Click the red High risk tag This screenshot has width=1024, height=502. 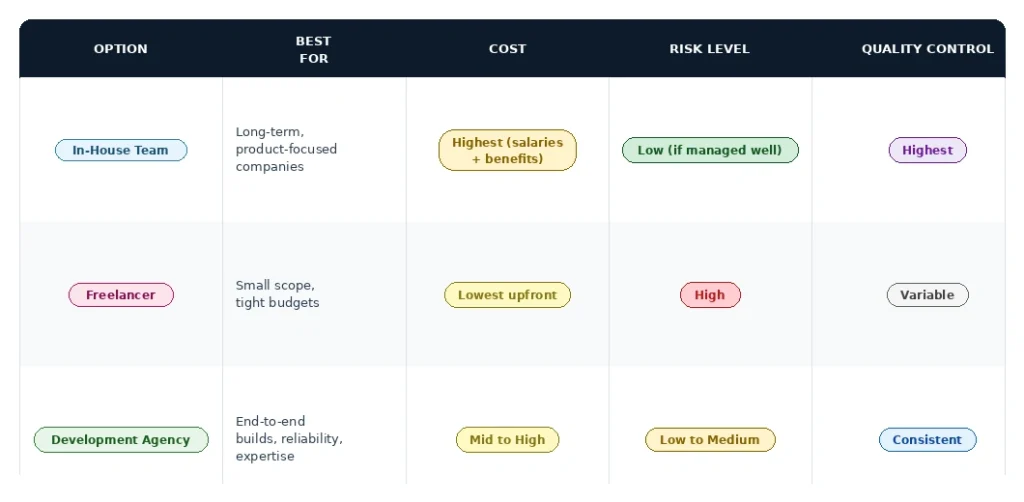coord(709,295)
